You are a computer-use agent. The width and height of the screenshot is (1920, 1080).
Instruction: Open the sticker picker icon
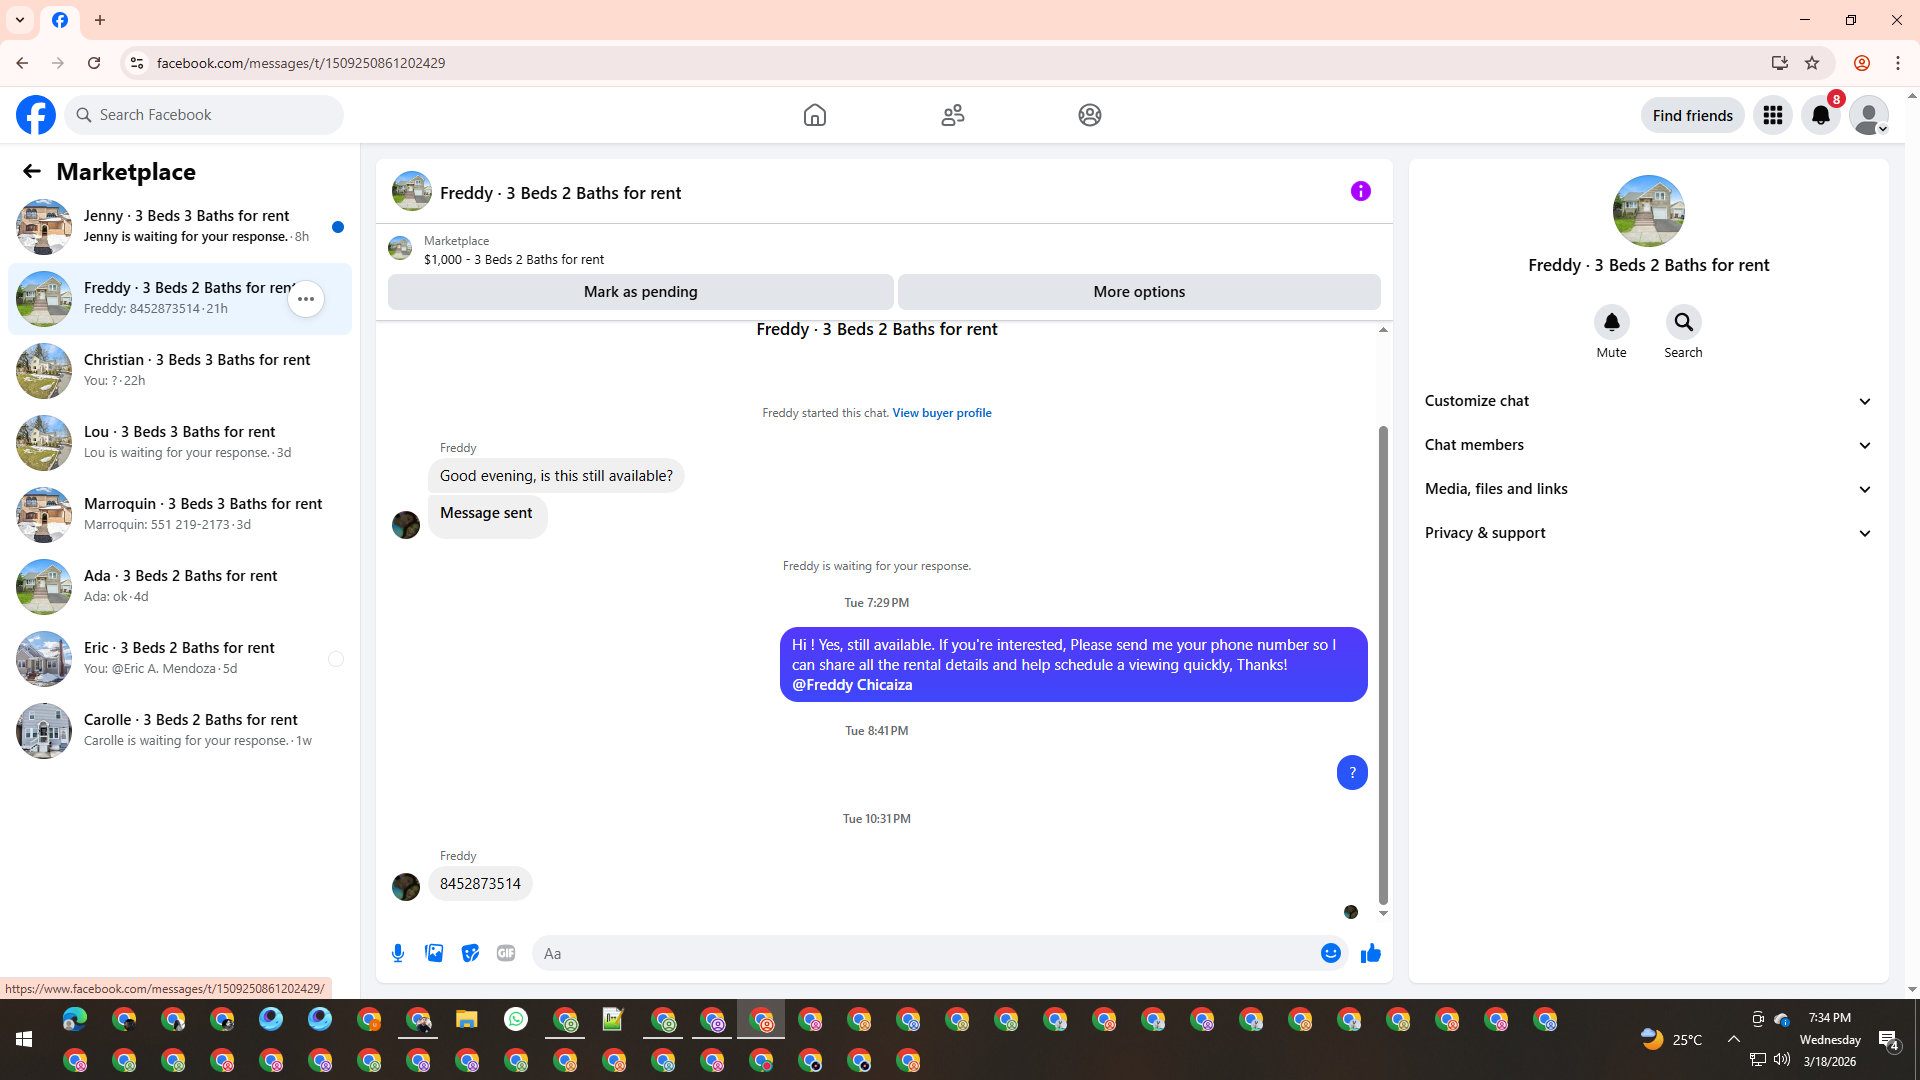coord(470,953)
